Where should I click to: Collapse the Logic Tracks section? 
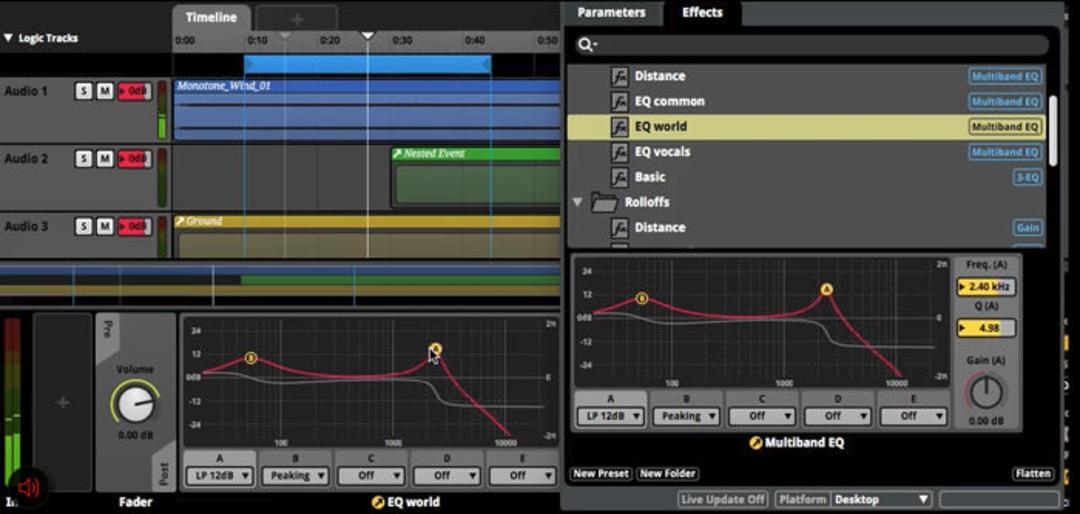8,38
